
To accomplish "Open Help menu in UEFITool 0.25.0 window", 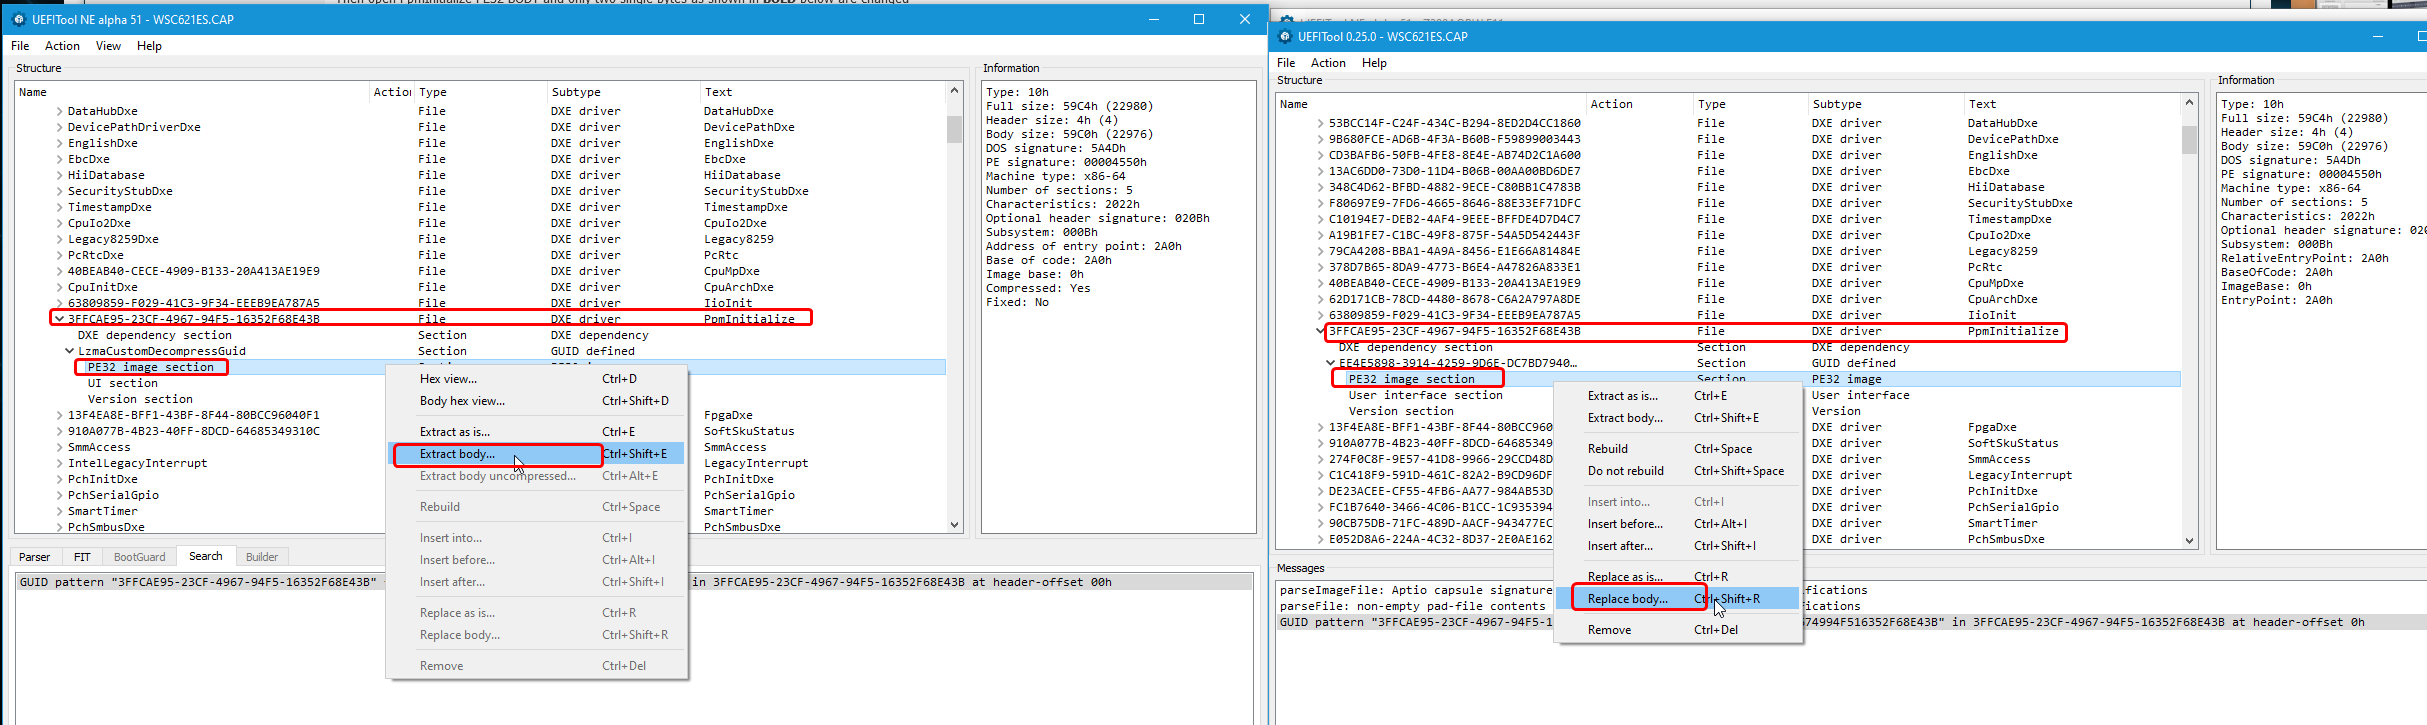I will pos(1374,63).
